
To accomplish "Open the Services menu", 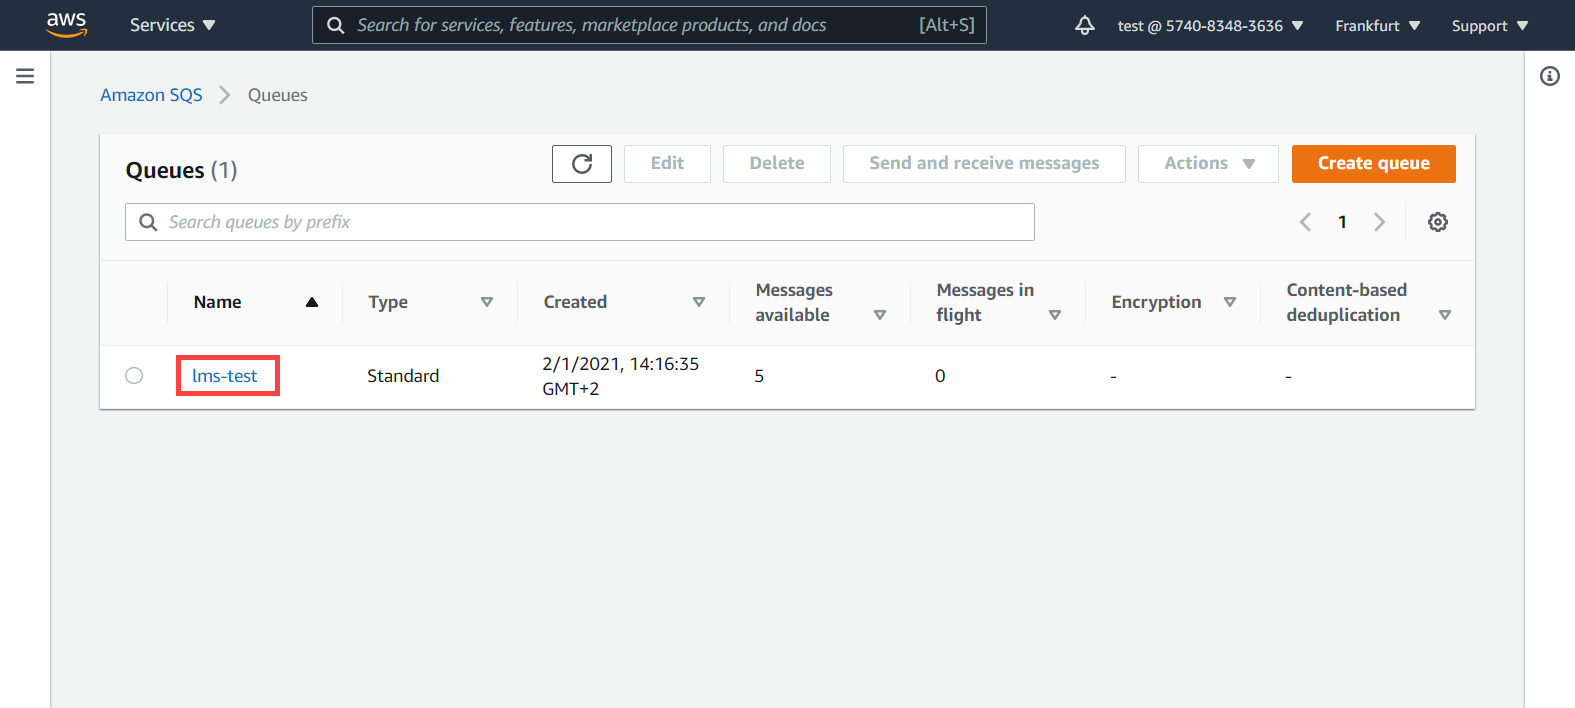I will point(172,25).
